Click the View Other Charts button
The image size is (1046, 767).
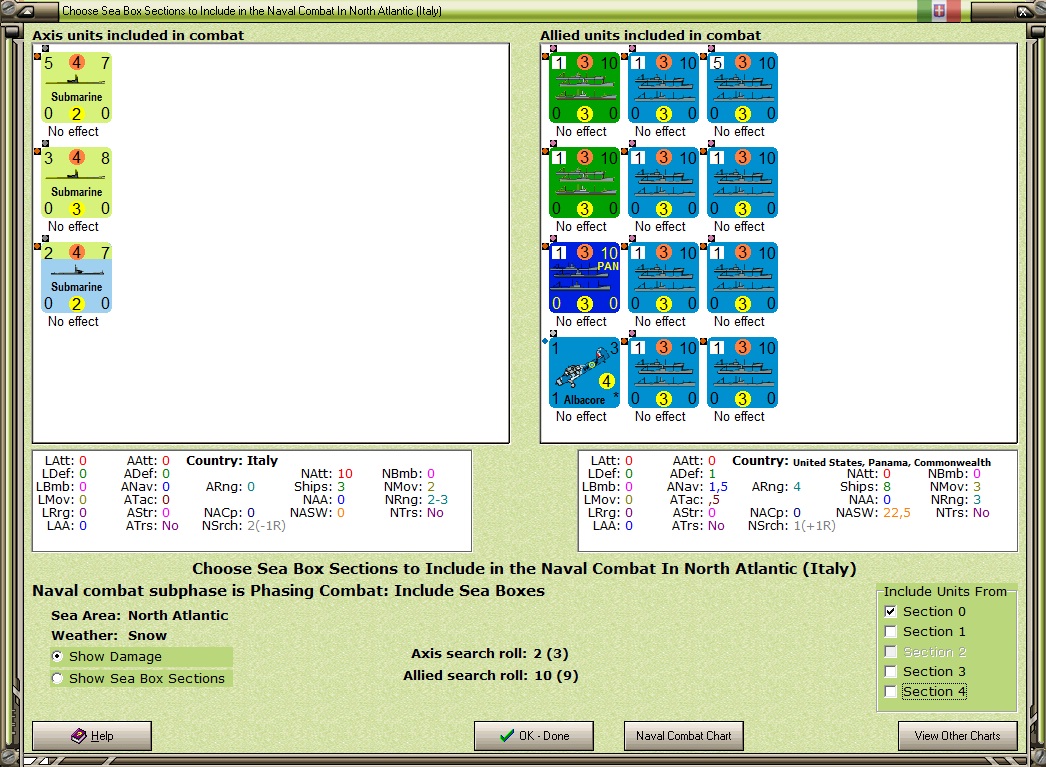tap(957, 736)
